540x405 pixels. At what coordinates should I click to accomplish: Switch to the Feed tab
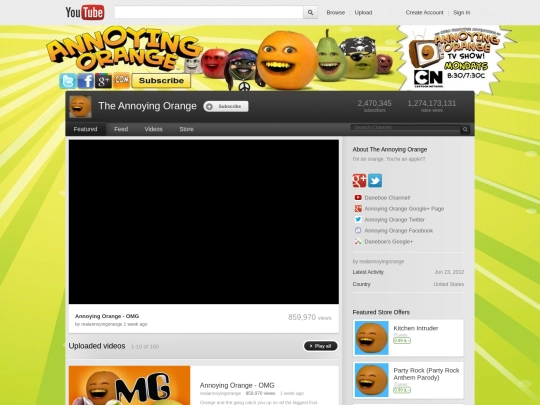121,129
